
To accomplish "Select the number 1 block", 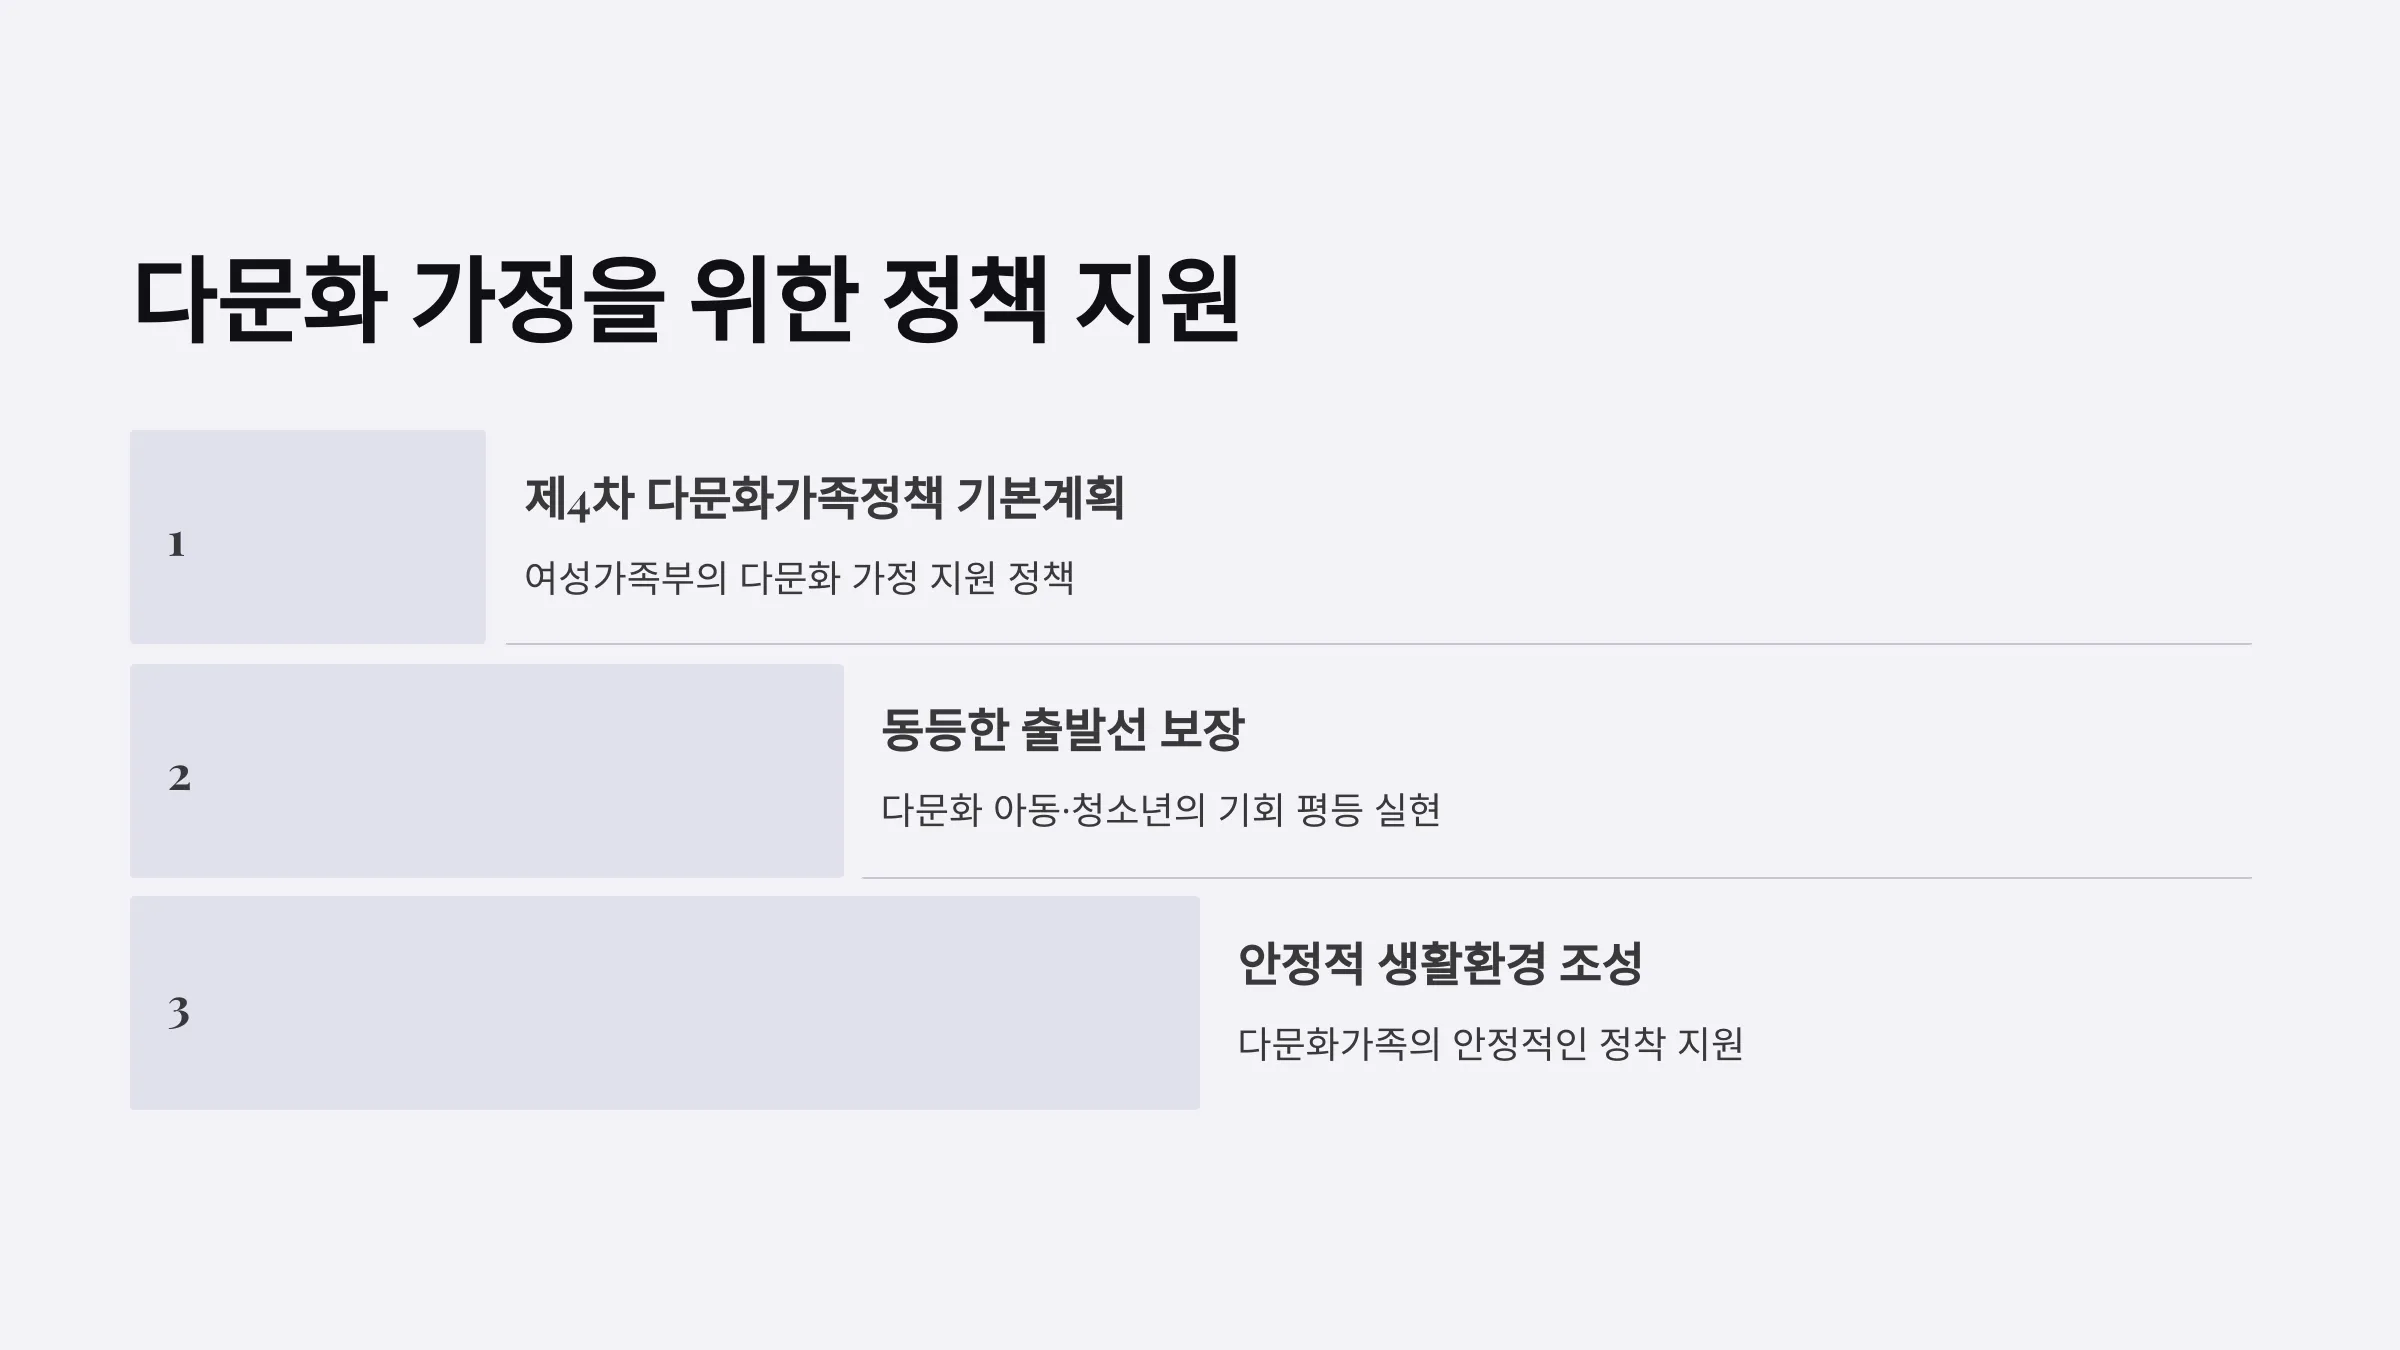I will tap(308, 537).
